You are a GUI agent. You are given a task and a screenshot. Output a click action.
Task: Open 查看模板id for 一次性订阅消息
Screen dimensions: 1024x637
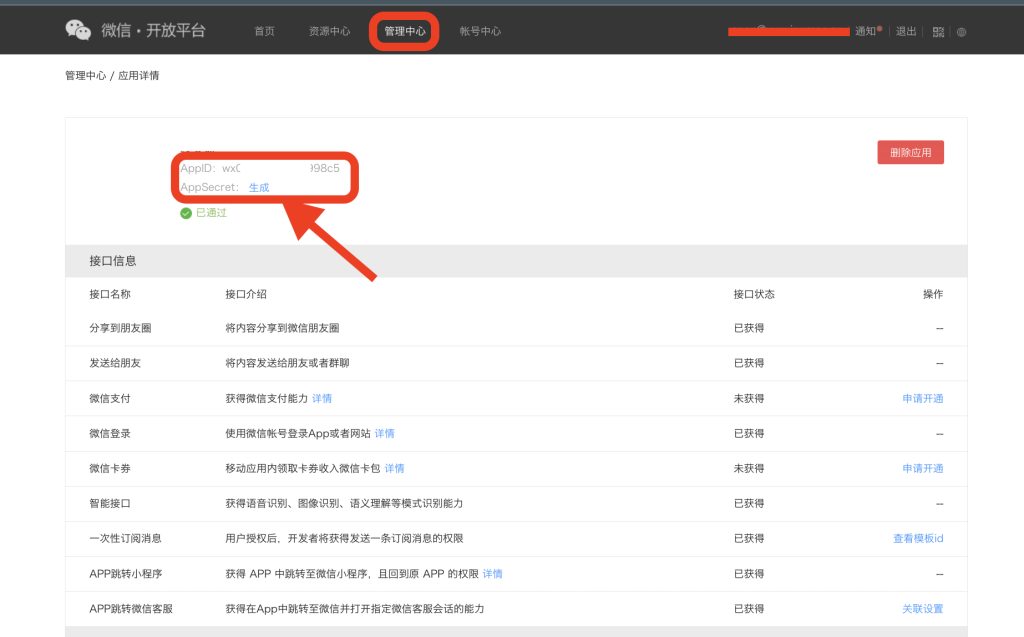coord(917,538)
